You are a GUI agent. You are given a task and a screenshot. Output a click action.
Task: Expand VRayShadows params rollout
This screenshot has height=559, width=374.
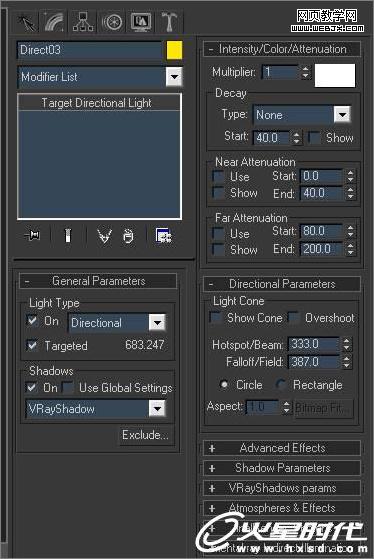(282, 488)
